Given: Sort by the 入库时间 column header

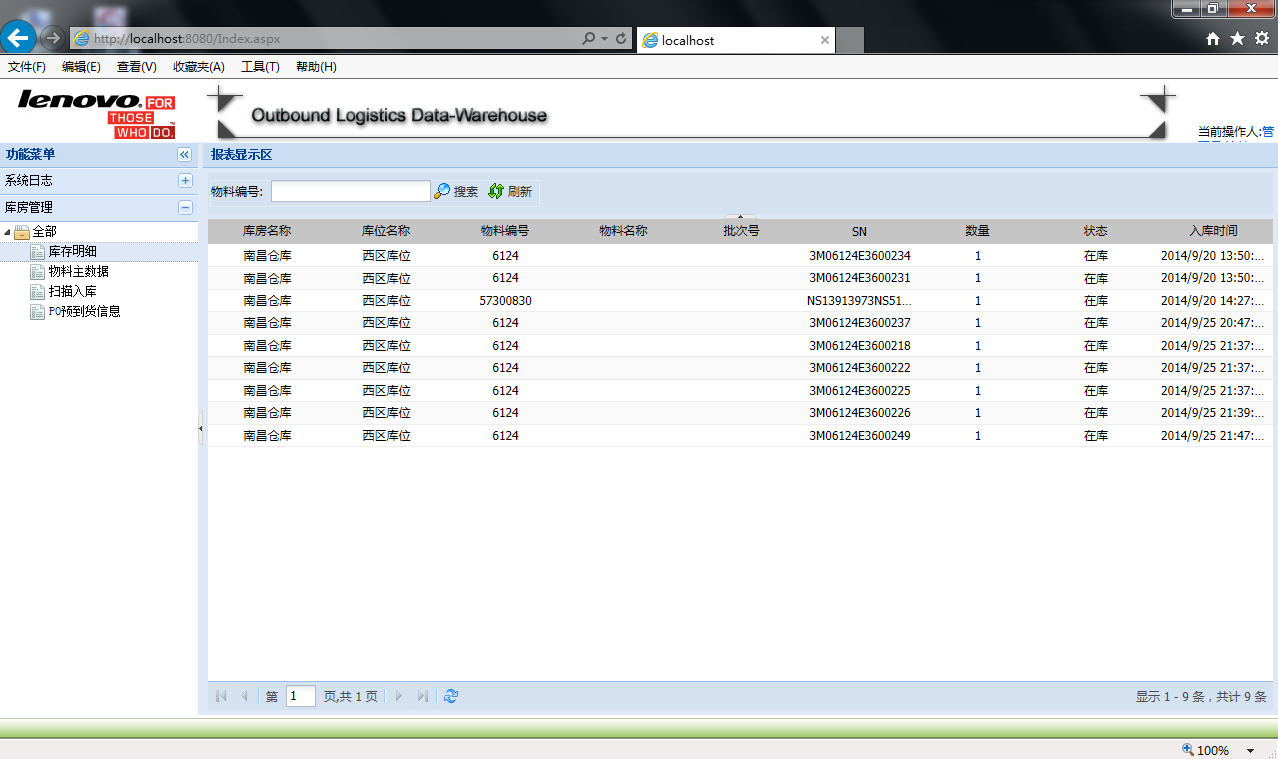Looking at the screenshot, I should [1212, 231].
